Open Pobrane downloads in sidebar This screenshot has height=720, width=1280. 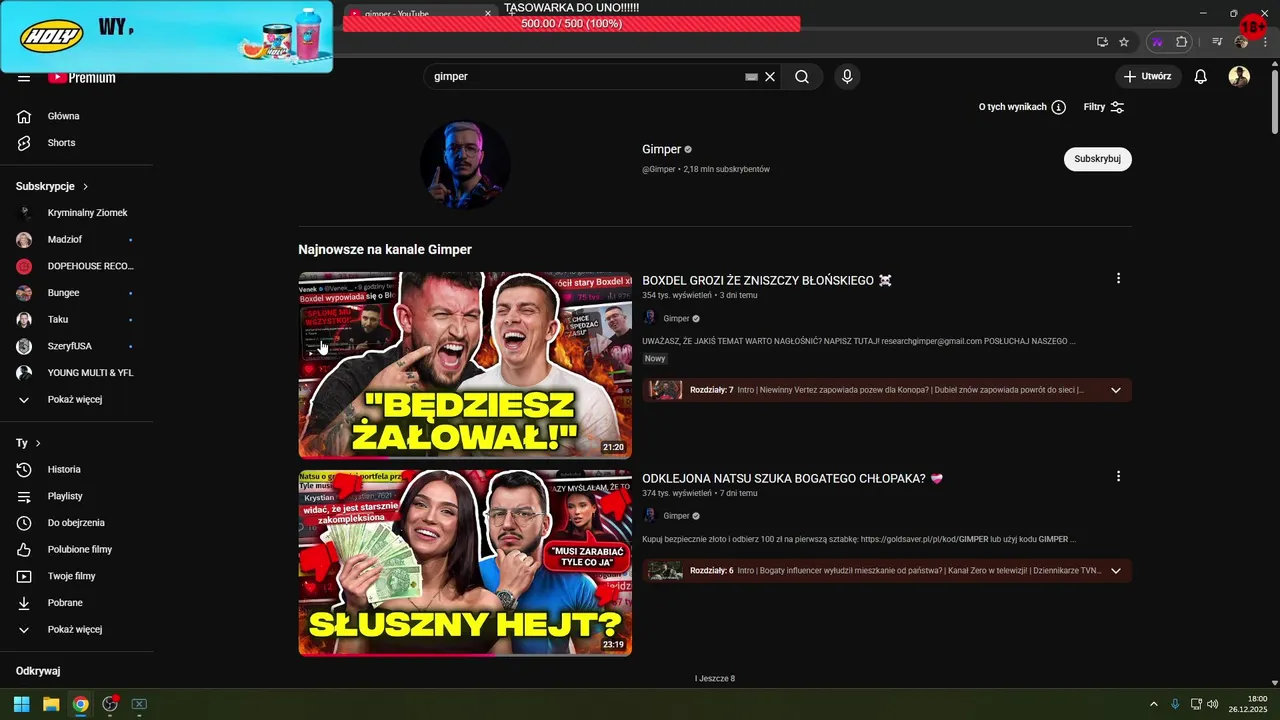pos(76,603)
